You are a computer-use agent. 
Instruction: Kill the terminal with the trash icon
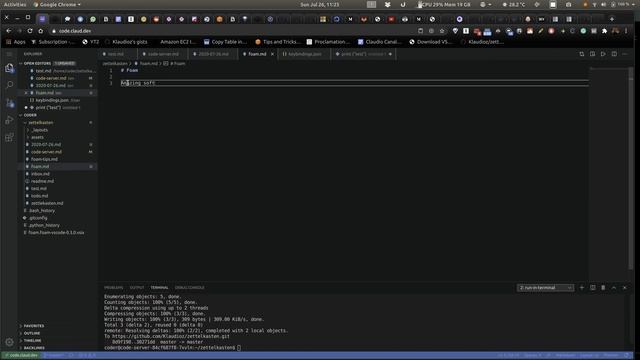603,288
